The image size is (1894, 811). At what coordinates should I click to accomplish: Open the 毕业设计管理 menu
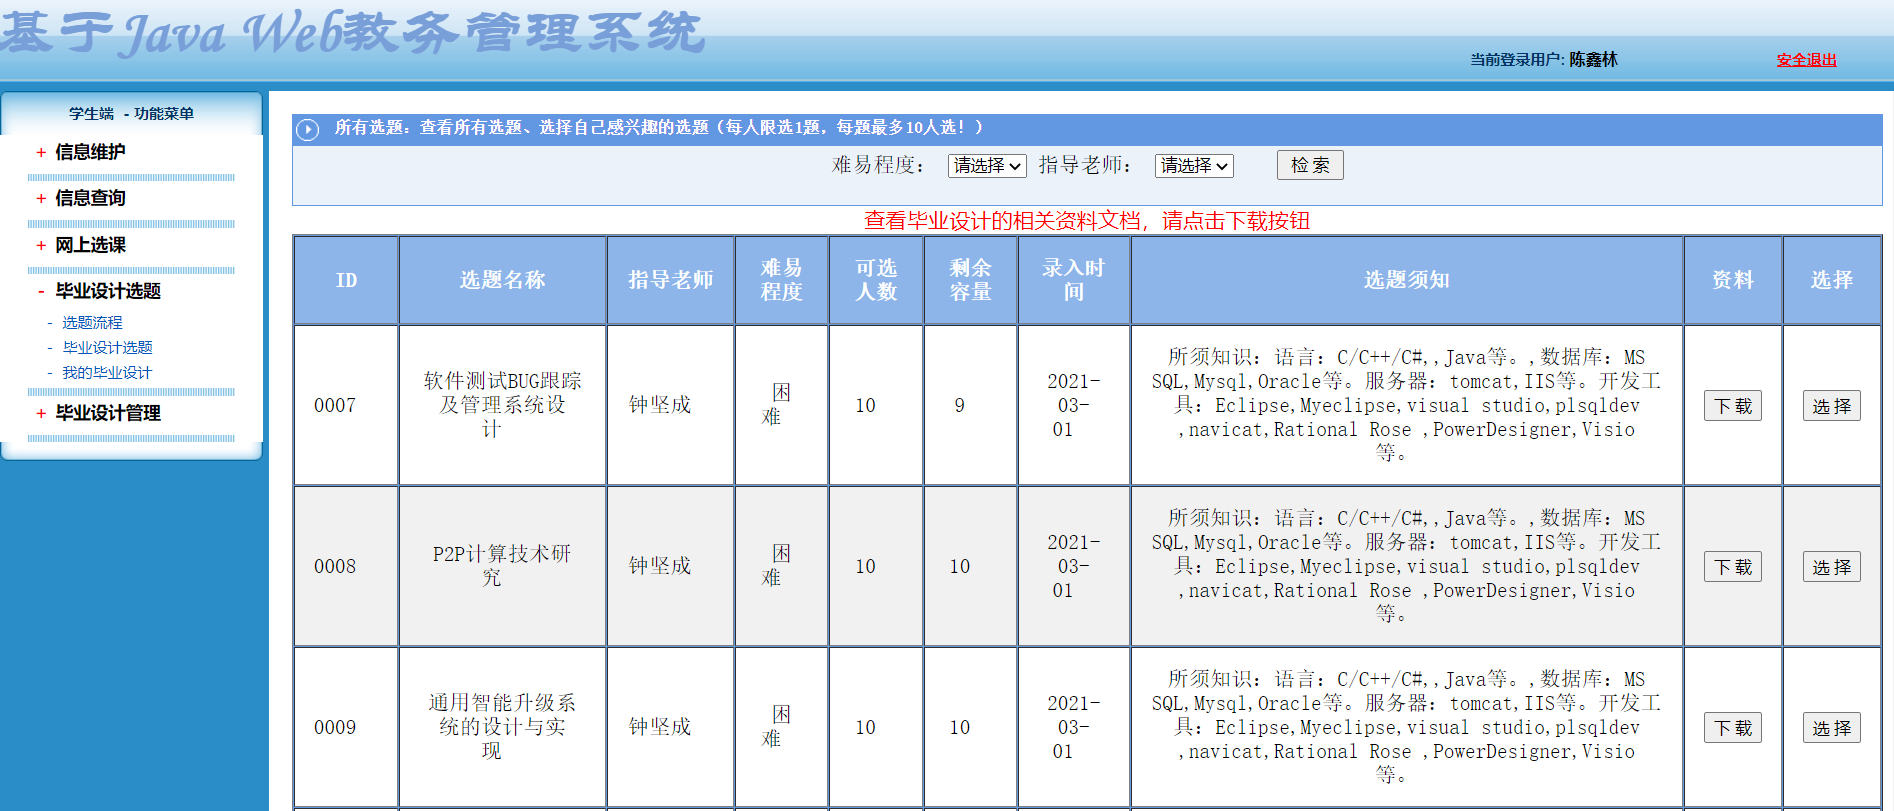pos(108,413)
